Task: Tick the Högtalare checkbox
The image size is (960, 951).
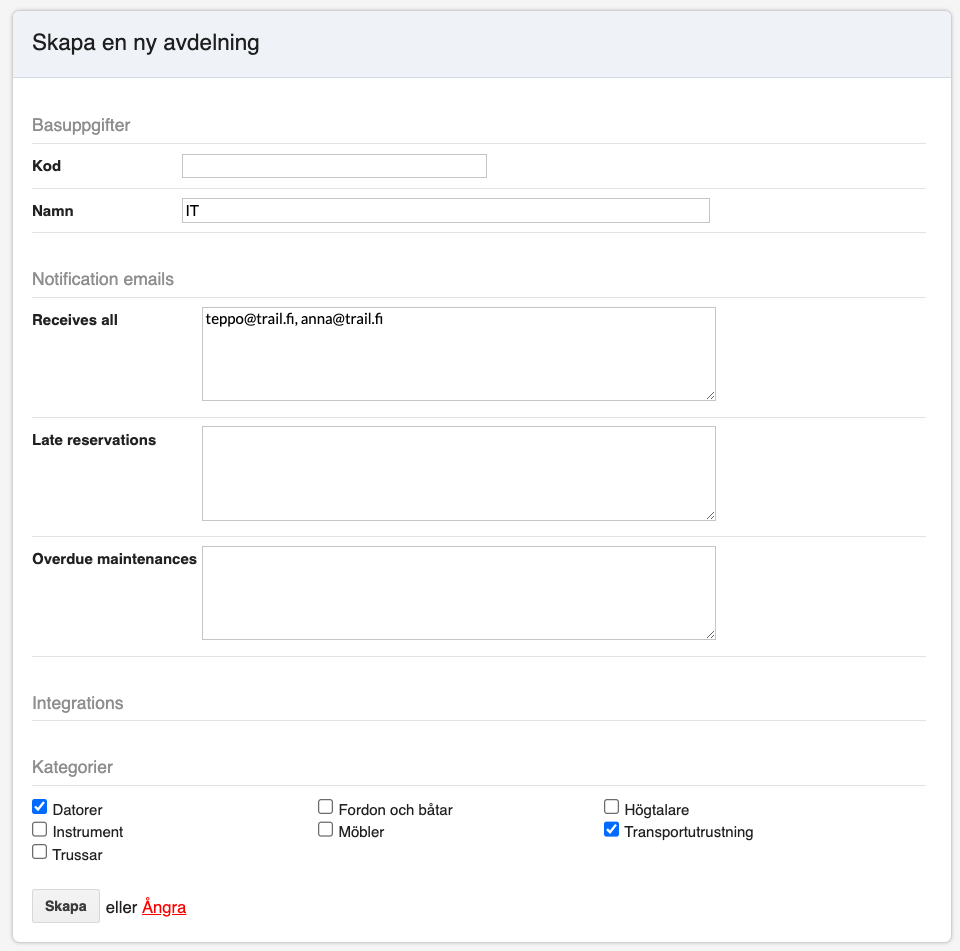Action: (x=612, y=807)
